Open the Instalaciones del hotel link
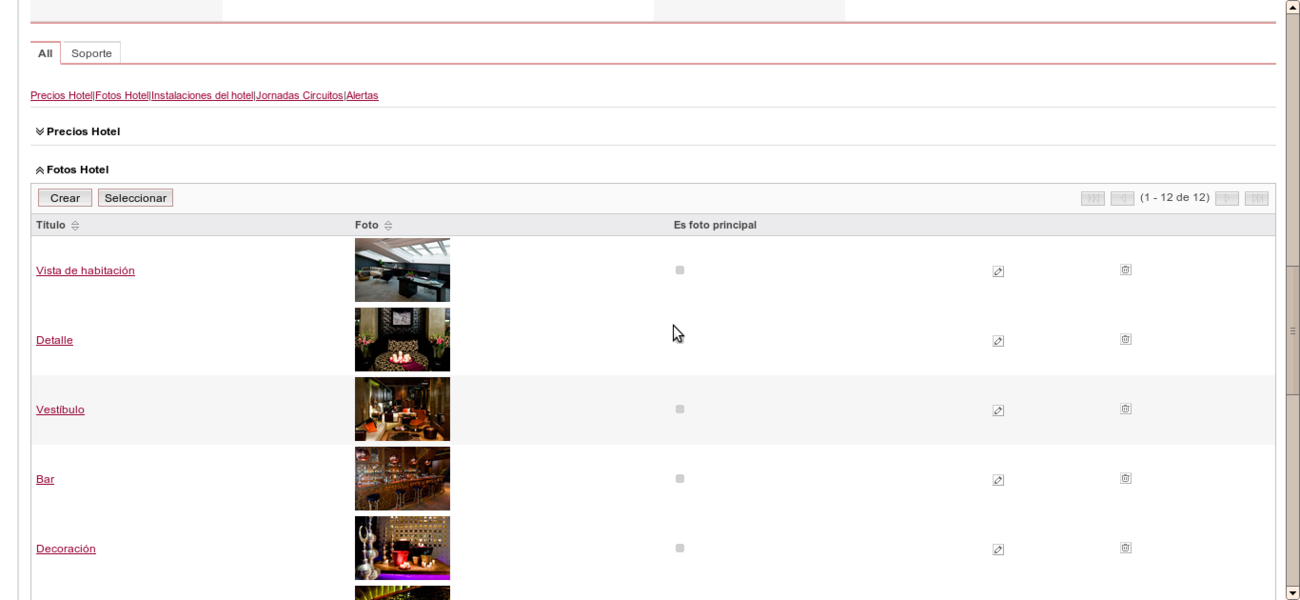The image size is (1300, 600). (202, 96)
